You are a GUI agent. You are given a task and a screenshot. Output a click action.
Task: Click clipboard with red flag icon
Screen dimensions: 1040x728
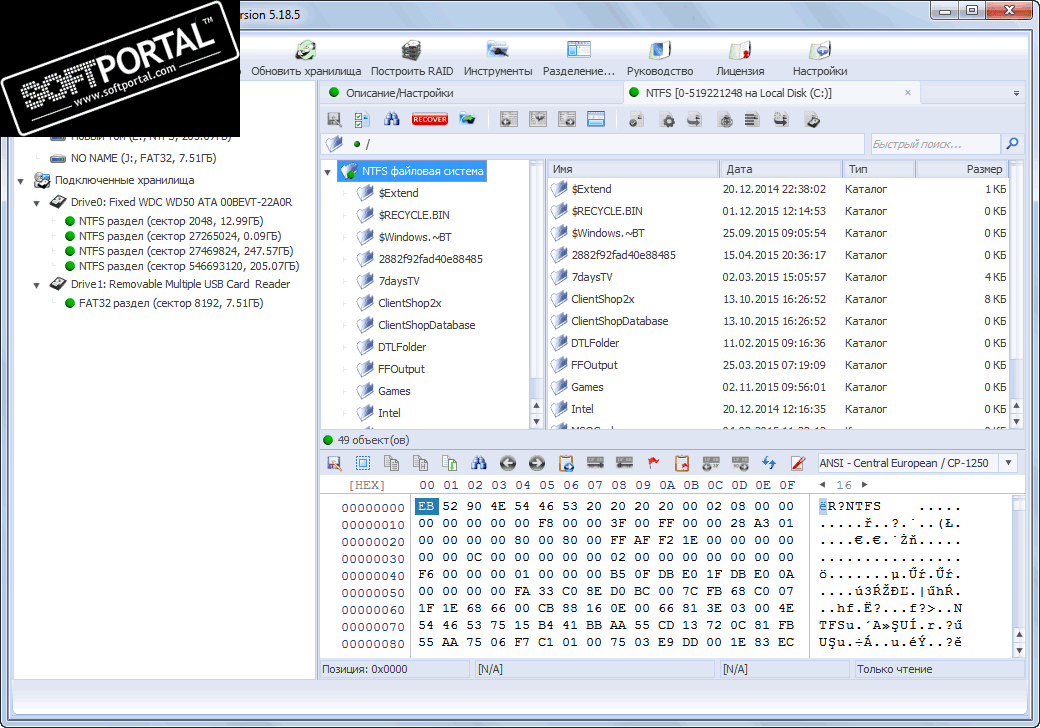[682, 463]
